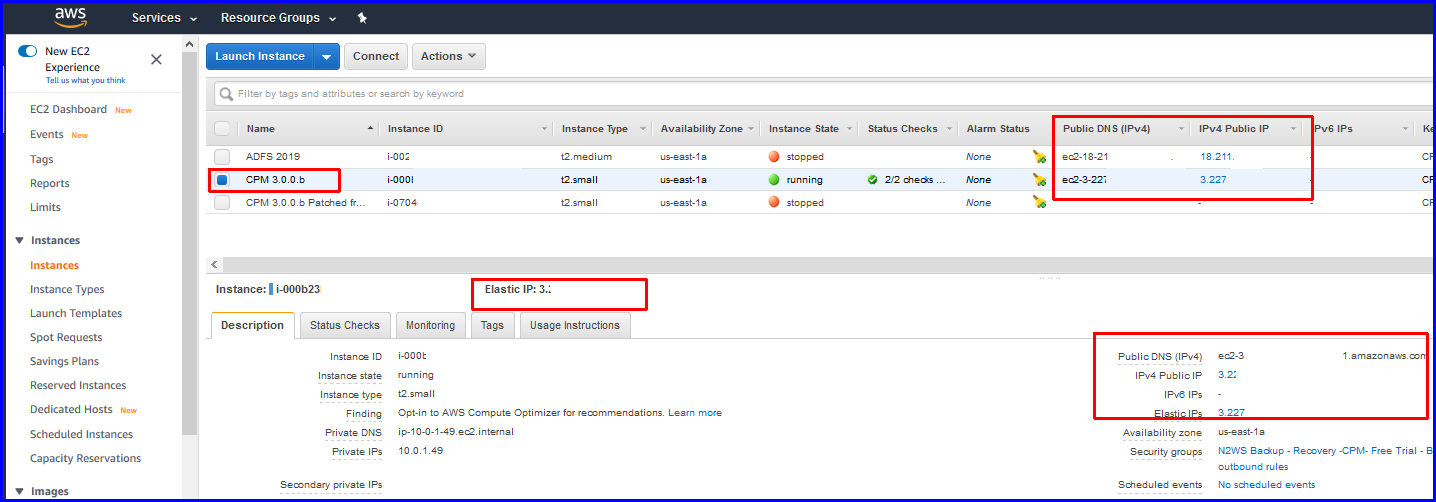1436x502 pixels.
Task: Click the green running status dot
Action: [773, 180]
